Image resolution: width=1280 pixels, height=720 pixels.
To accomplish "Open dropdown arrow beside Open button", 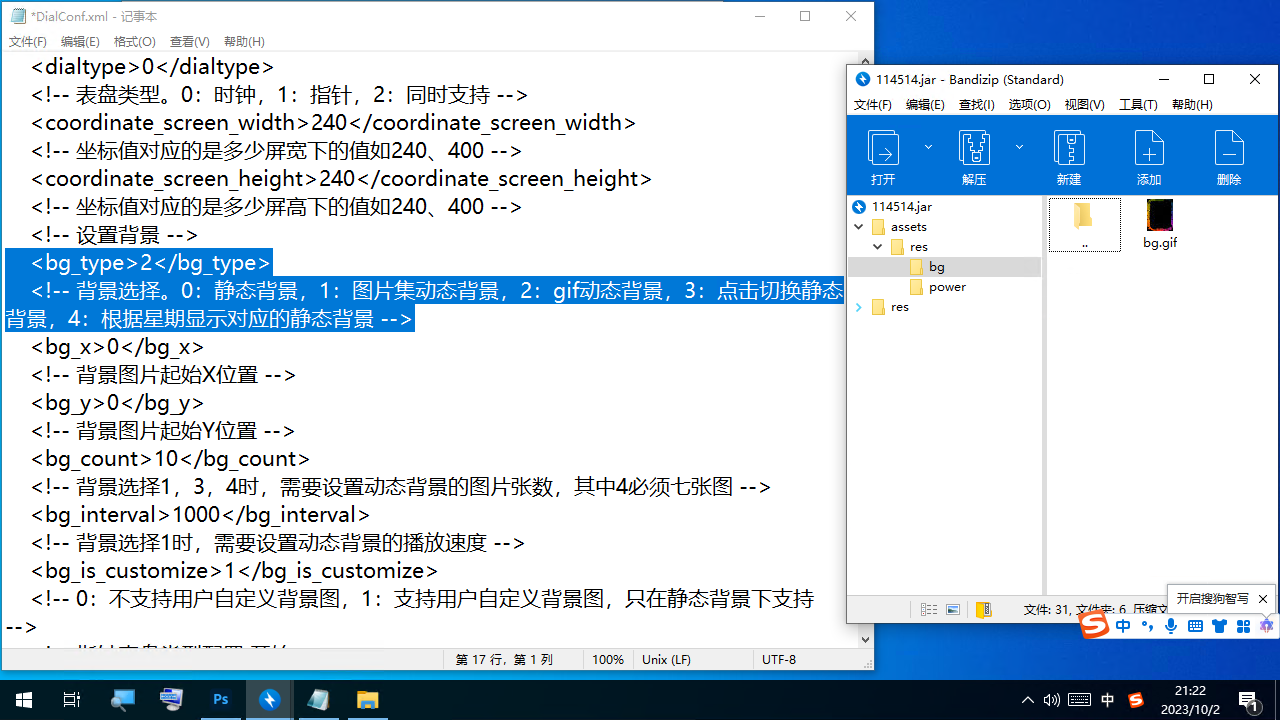I will click(928, 147).
